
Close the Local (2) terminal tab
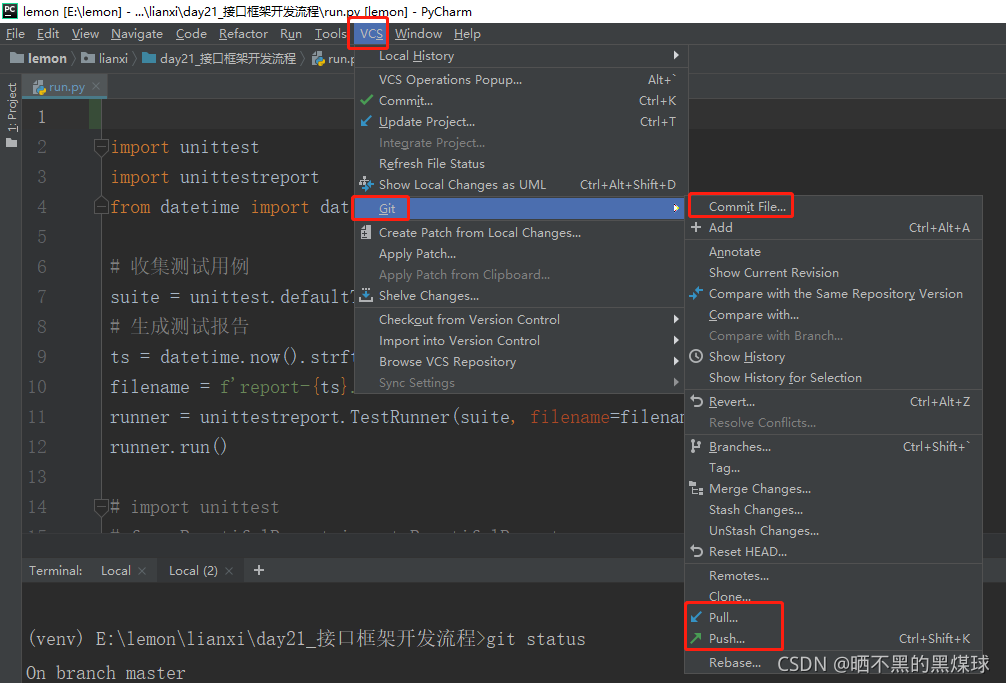click(x=229, y=571)
